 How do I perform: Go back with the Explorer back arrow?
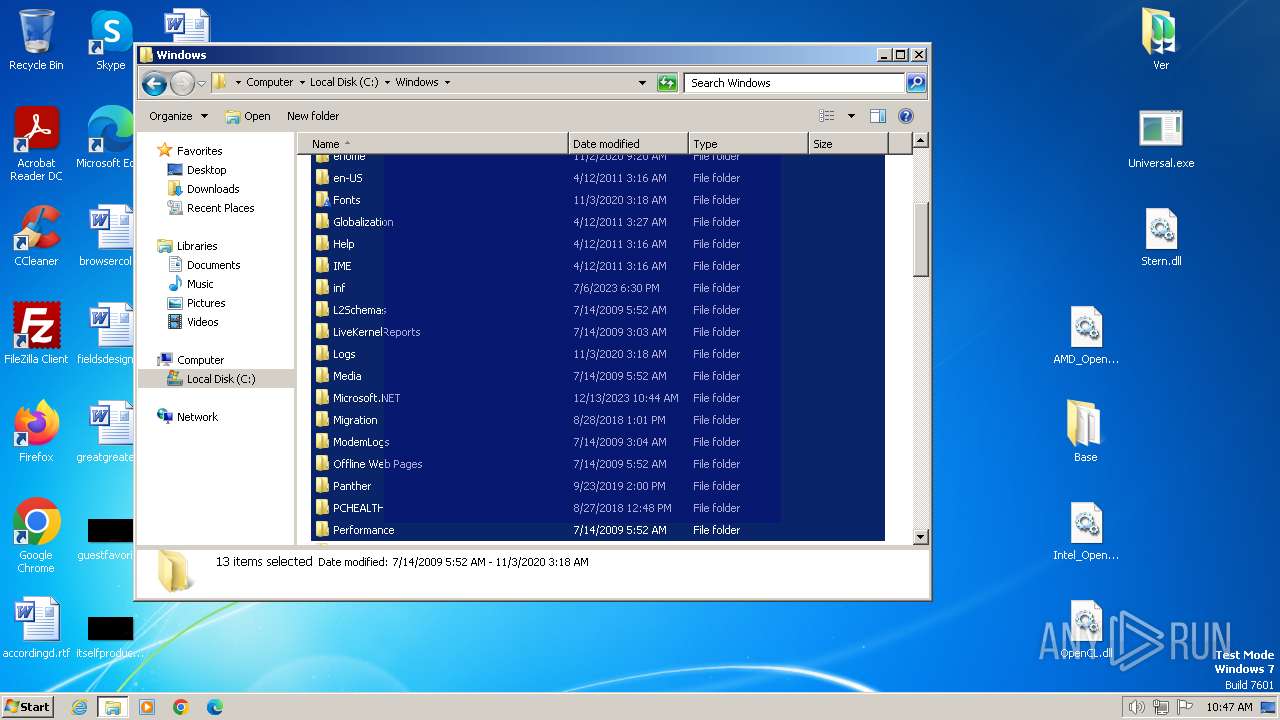154,83
